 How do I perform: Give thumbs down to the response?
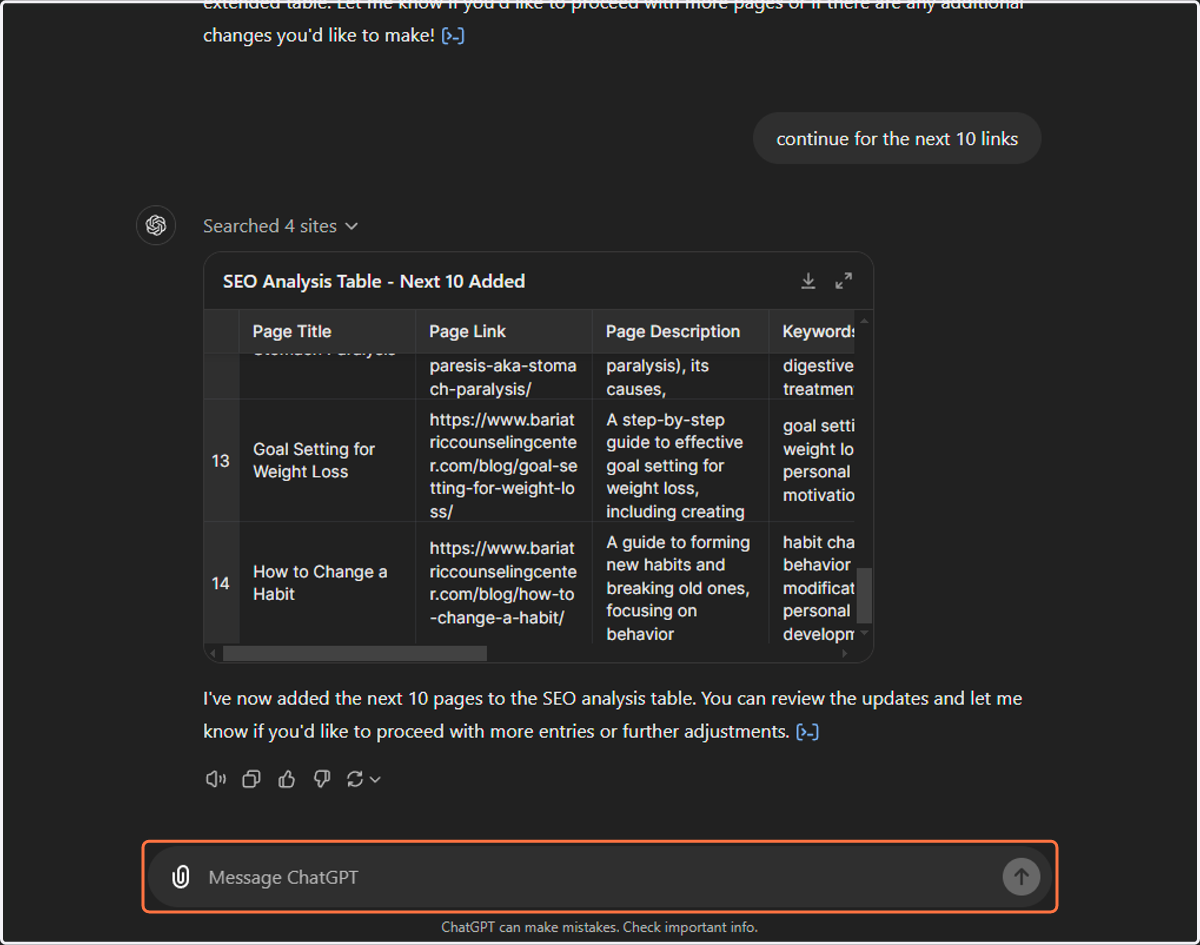321,779
